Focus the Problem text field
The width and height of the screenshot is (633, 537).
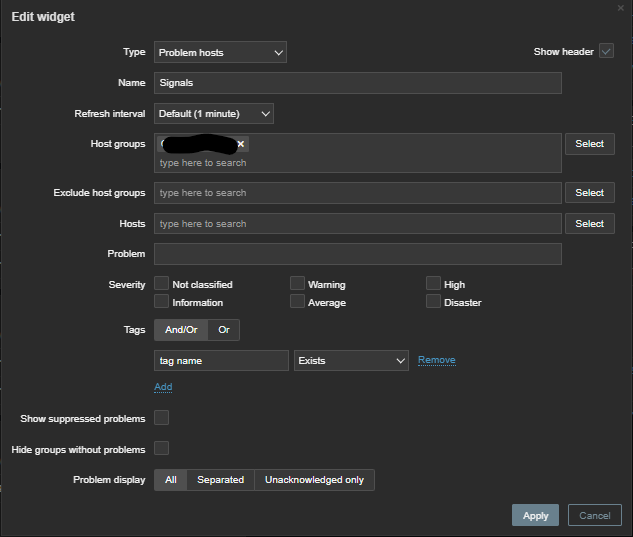[358, 254]
